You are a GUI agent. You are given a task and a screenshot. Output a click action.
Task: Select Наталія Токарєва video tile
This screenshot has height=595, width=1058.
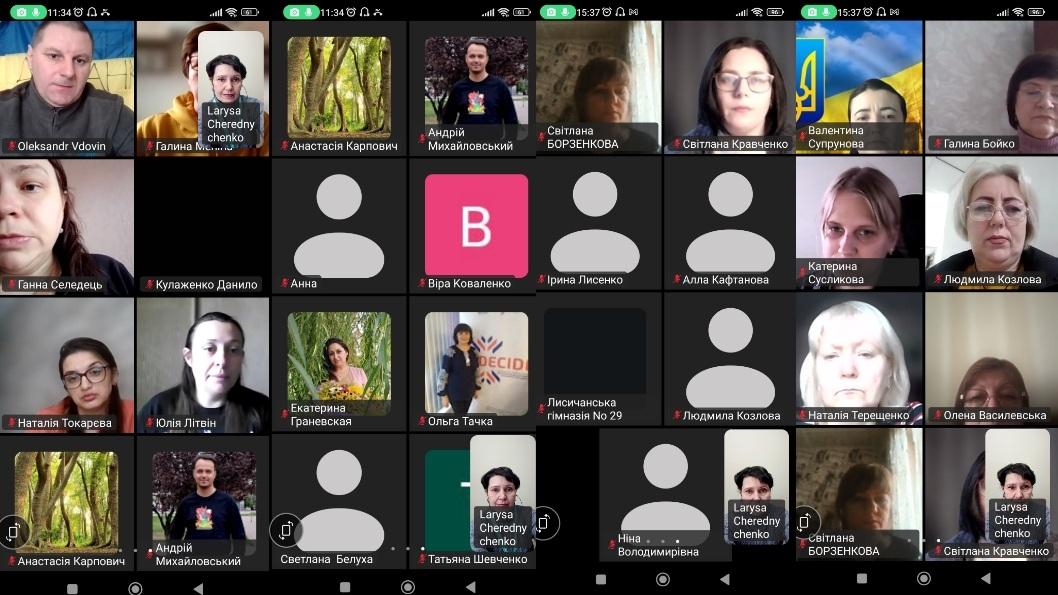(67, 362)
